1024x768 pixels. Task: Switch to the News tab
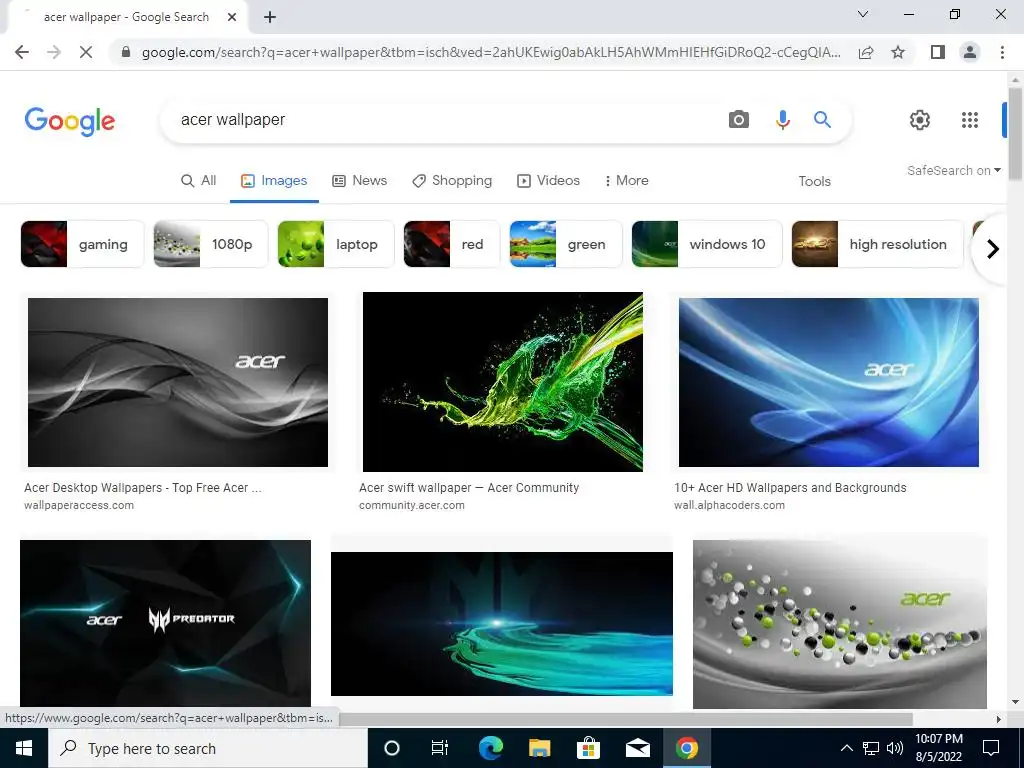[359, 181]
